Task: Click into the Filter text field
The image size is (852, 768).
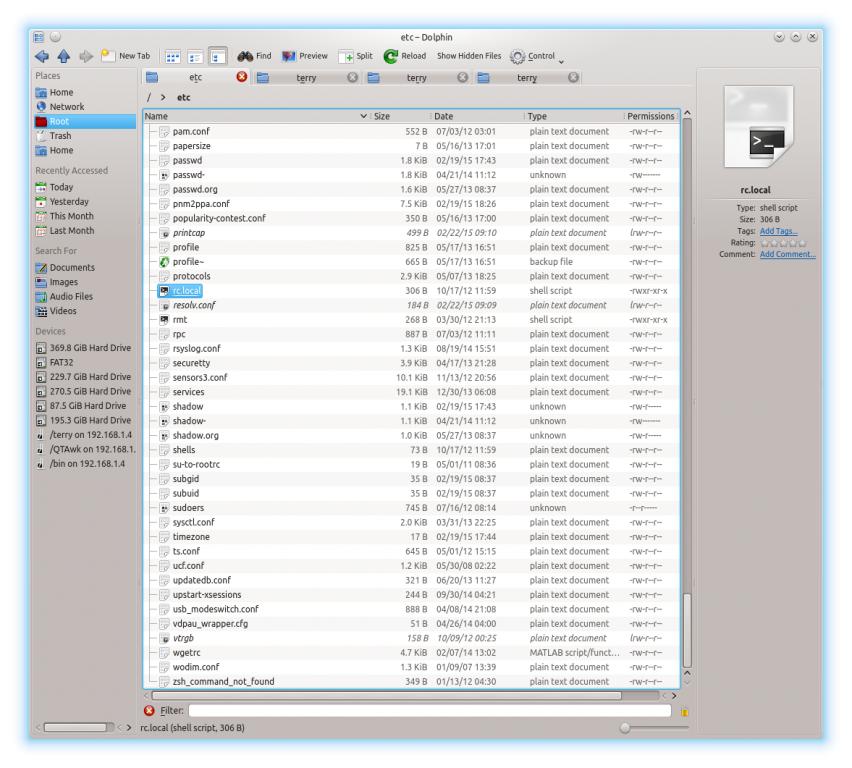Action: pyautogui.click(x=430, y=711)
